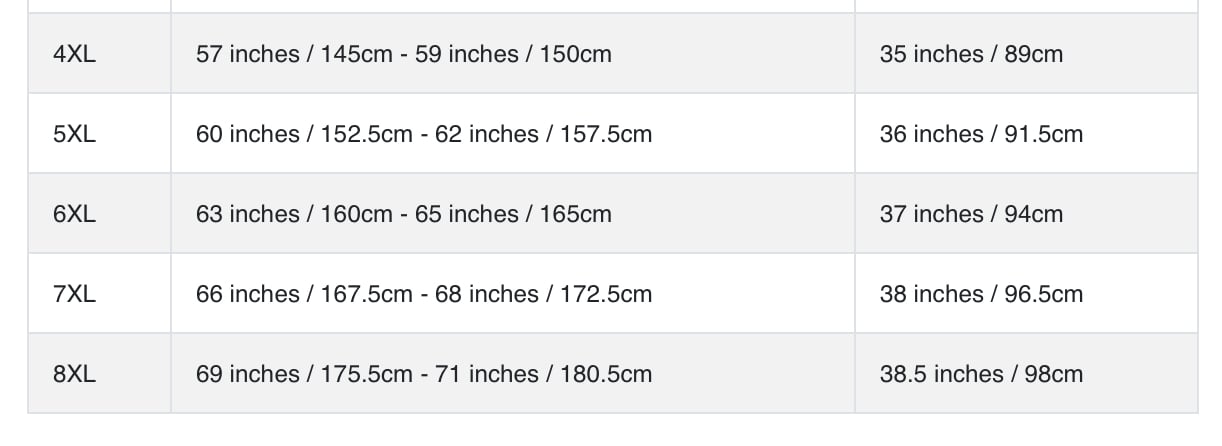This screenshot has width=1222, height=446.
Task: Click the 57 inches / 145cm chest measurement
Action: tap(294, 54)
